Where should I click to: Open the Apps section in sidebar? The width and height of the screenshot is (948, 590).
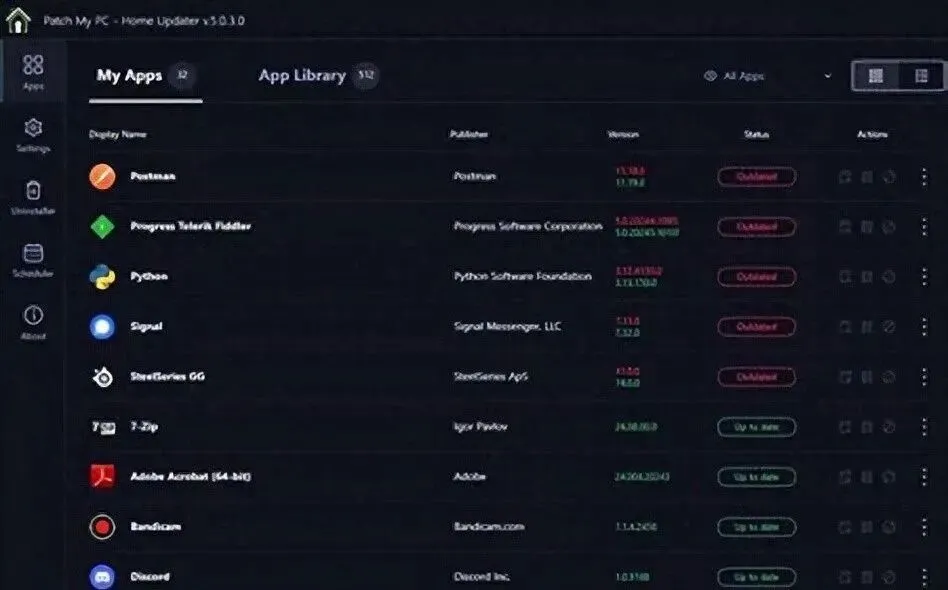tap(33, 72)
